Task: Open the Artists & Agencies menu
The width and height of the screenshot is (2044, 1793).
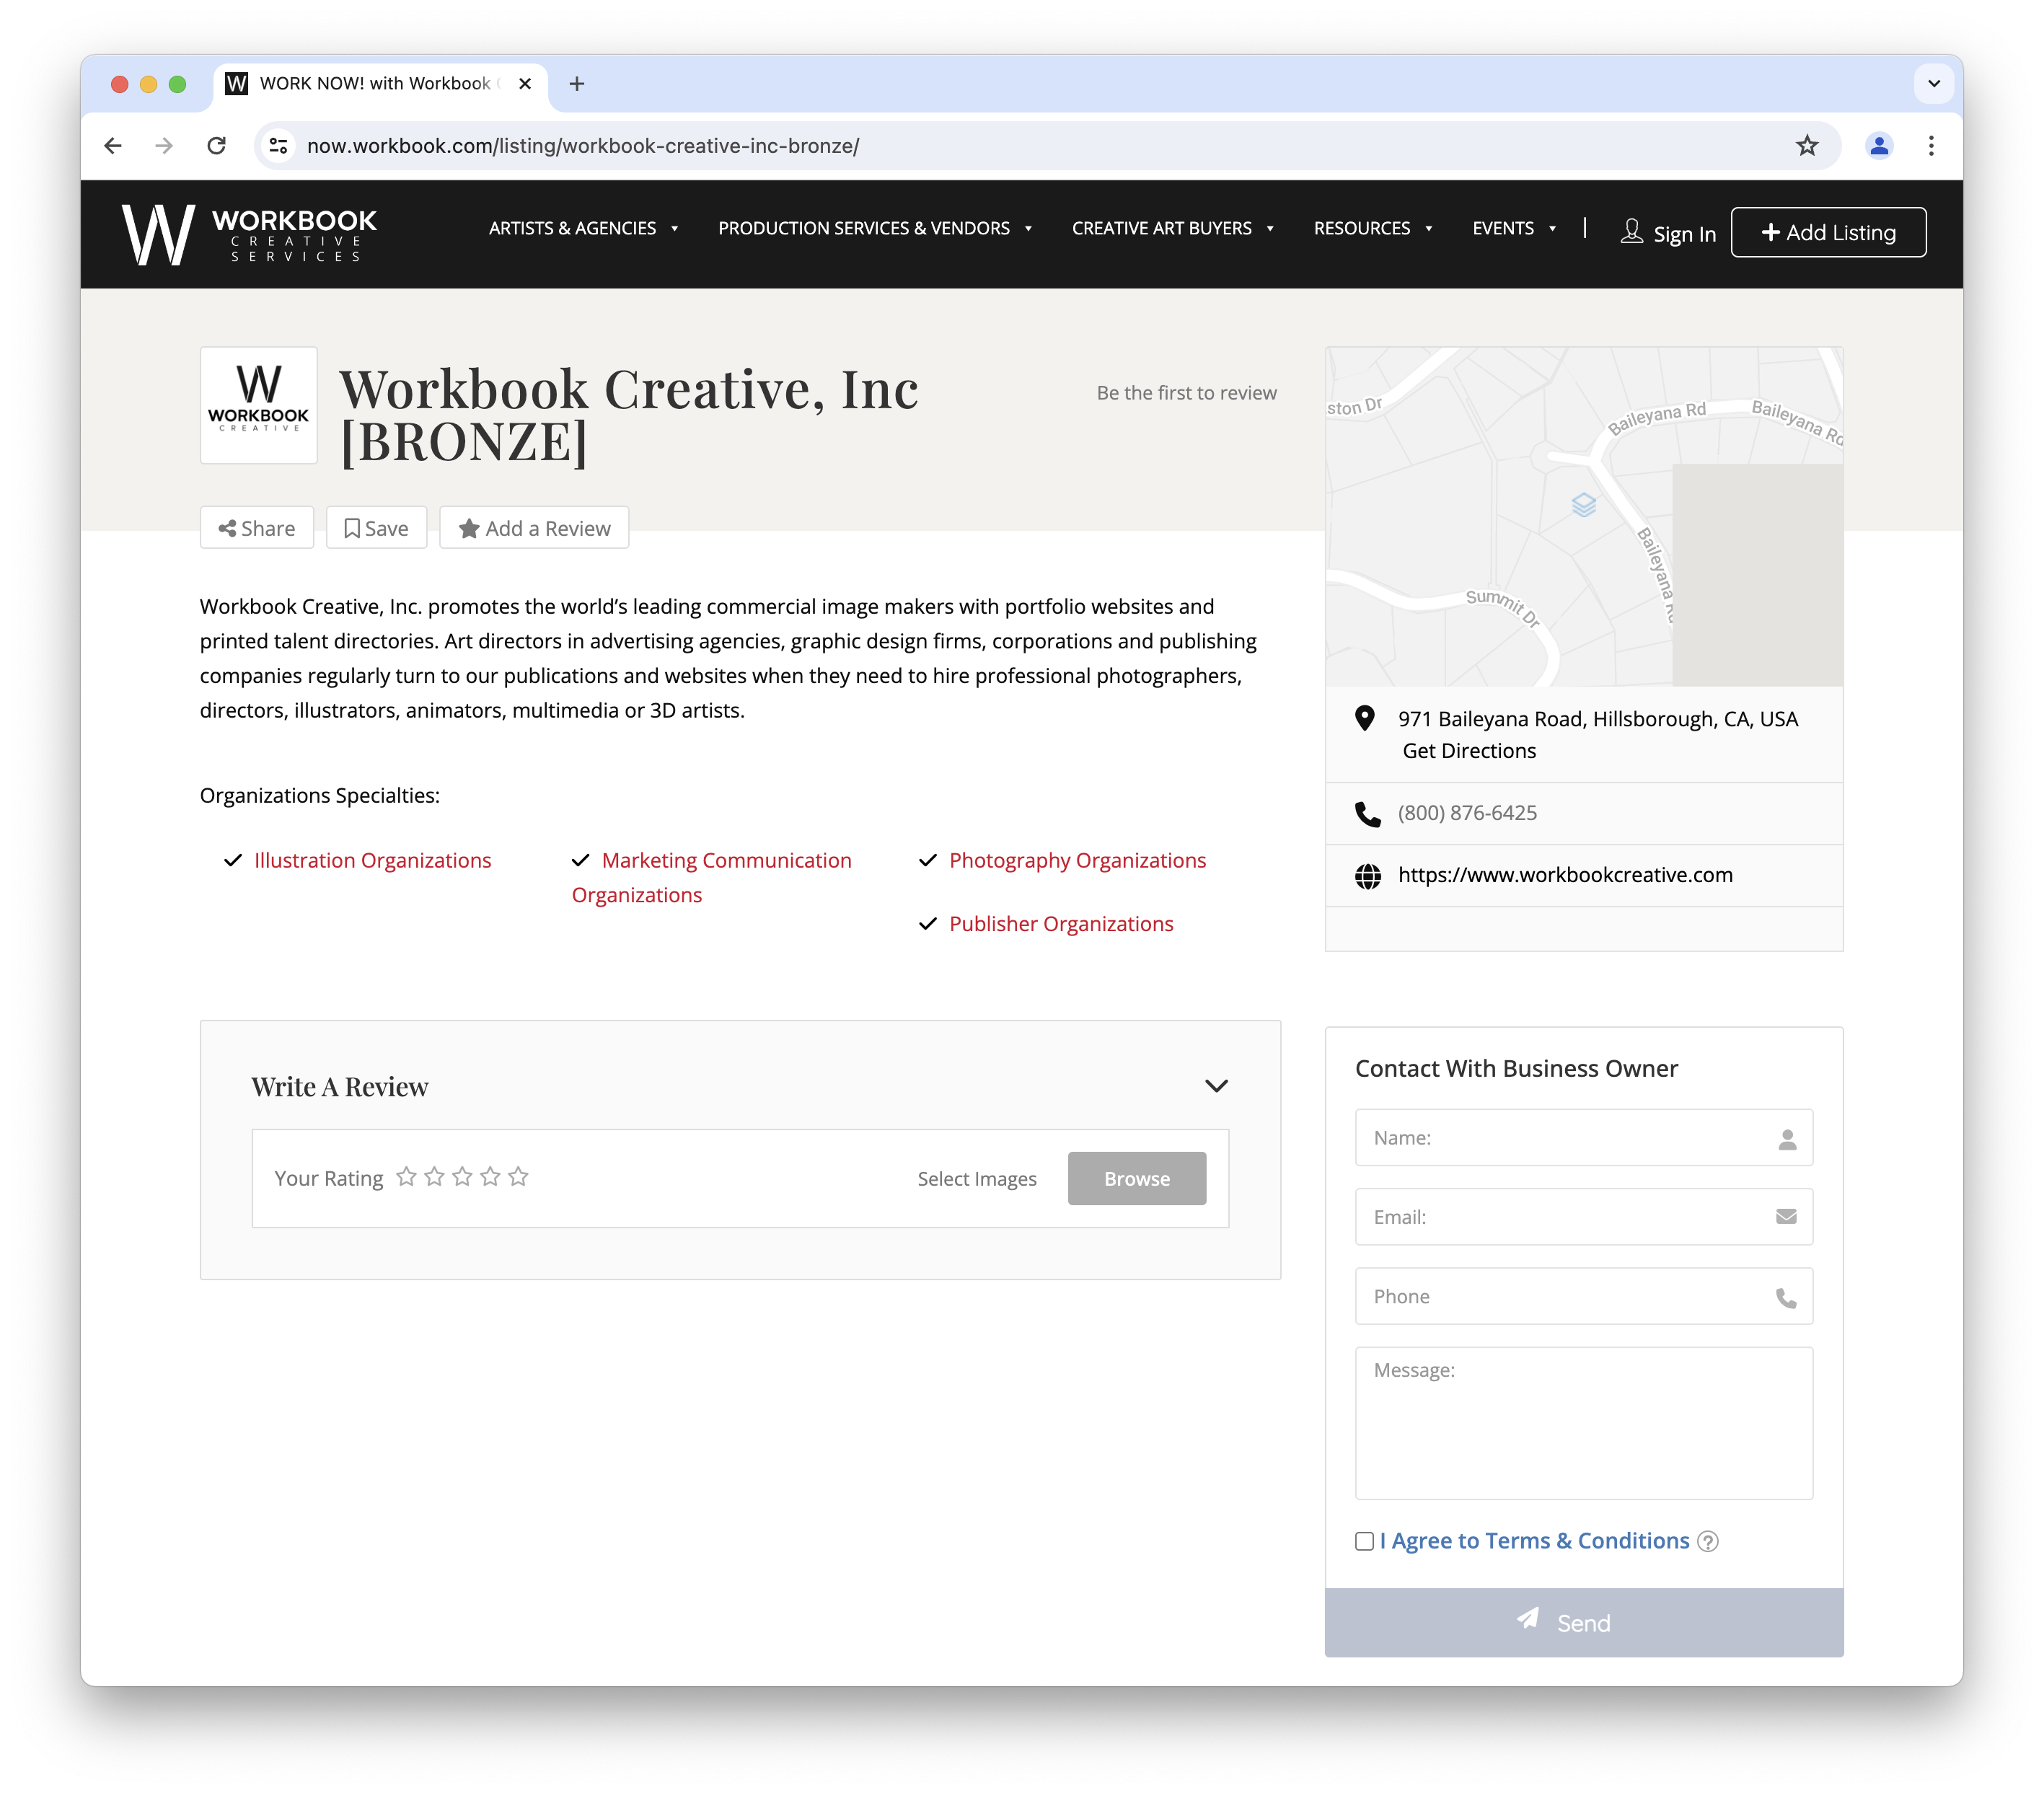Action: coord(572,229)
